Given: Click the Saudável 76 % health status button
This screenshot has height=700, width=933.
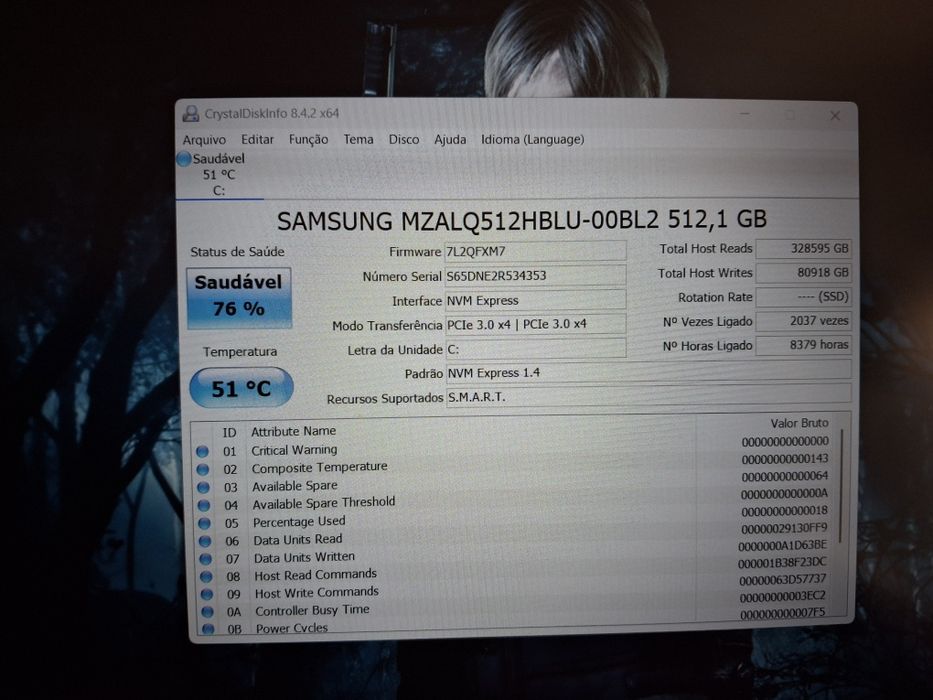Looking at the screenshot, I should coord(239,298).
